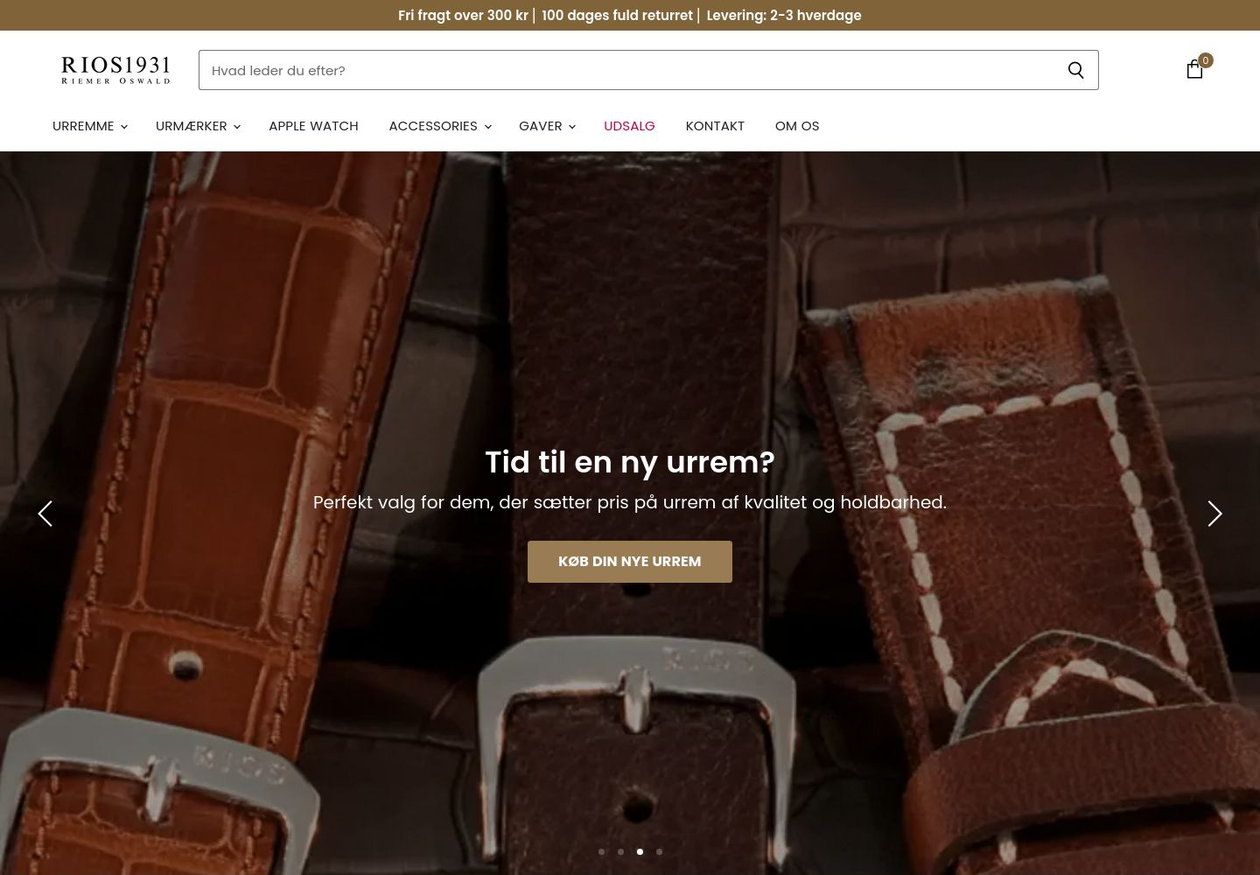Select the first carousel dot
Screen dimensions: 1260x875
[x=601, y=852]
